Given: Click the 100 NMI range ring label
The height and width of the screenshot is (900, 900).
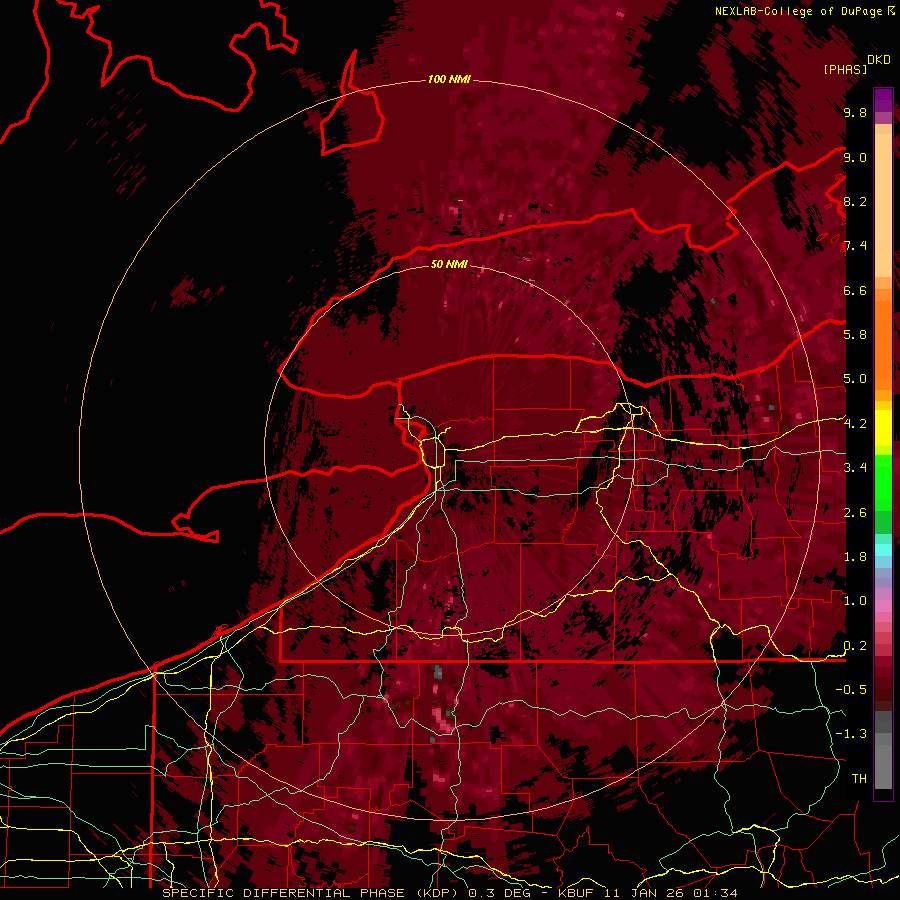Looking at the screenshot, I should [x=449, y=79].
